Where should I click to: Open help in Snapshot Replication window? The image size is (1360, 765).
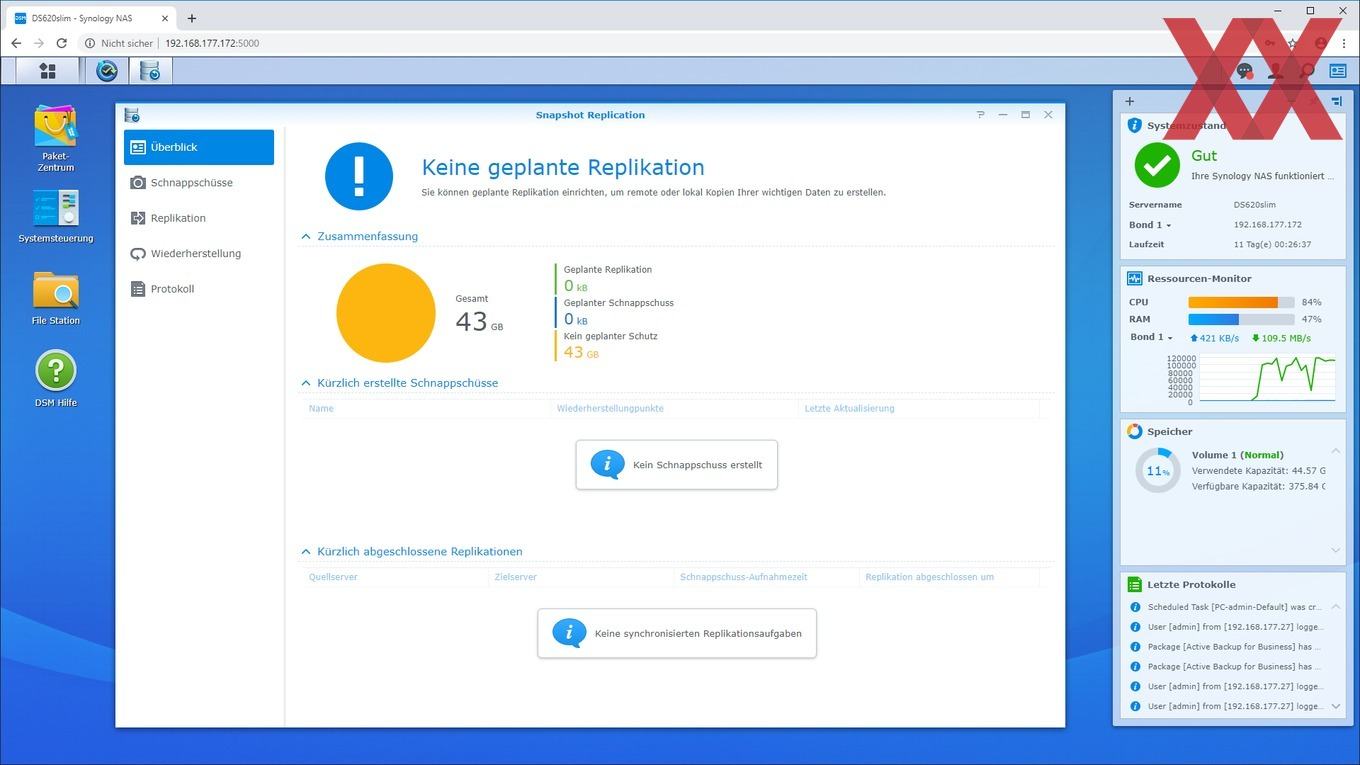click(981, 115)
